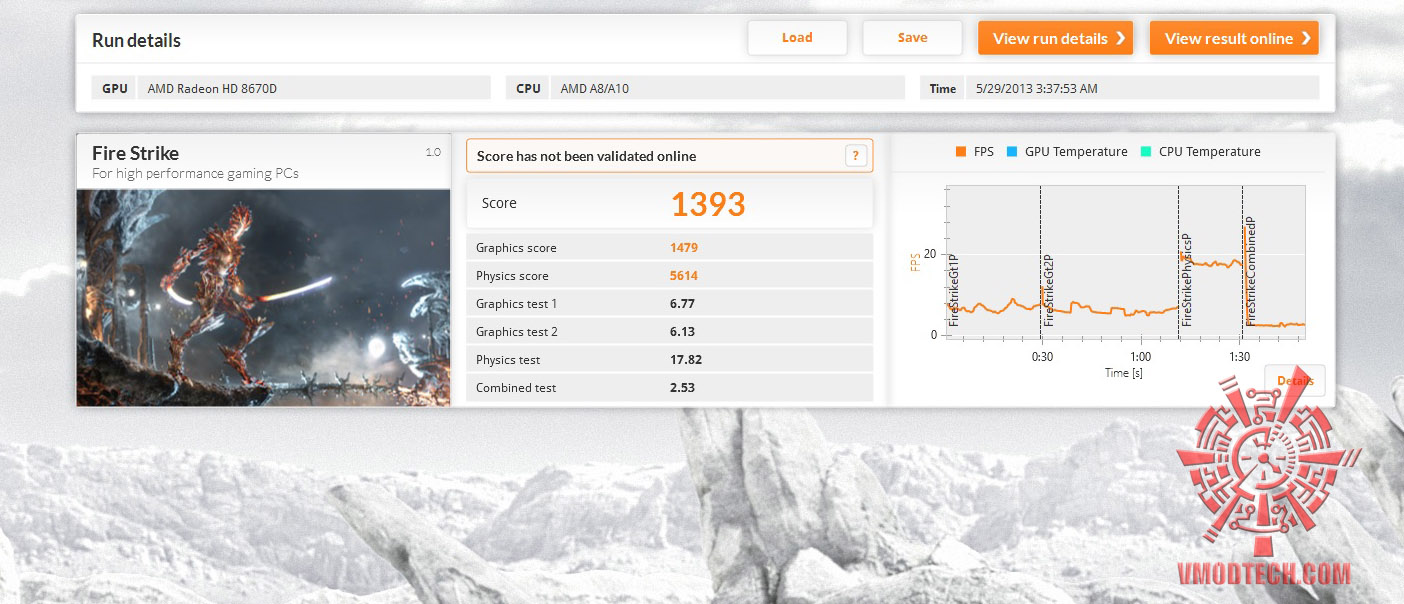
Task: Click the question mark help icon
Action: coord(855,155)
